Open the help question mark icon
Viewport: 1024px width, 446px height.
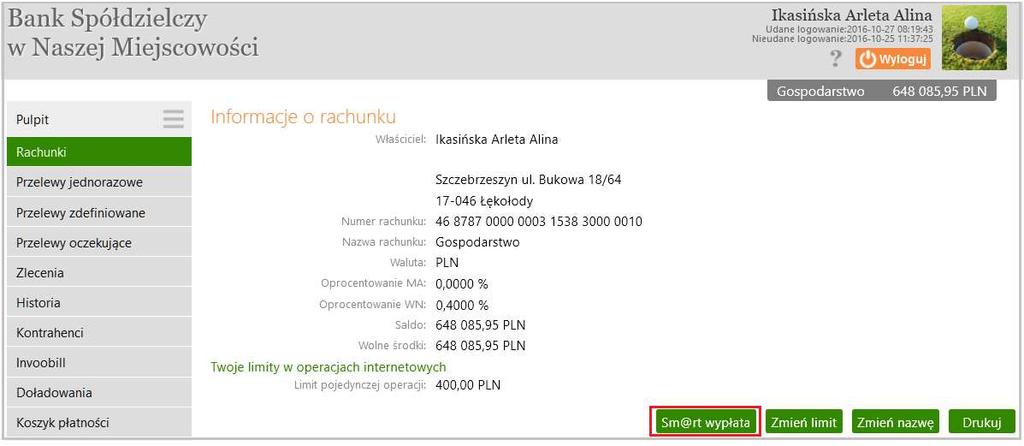point(835,59)
